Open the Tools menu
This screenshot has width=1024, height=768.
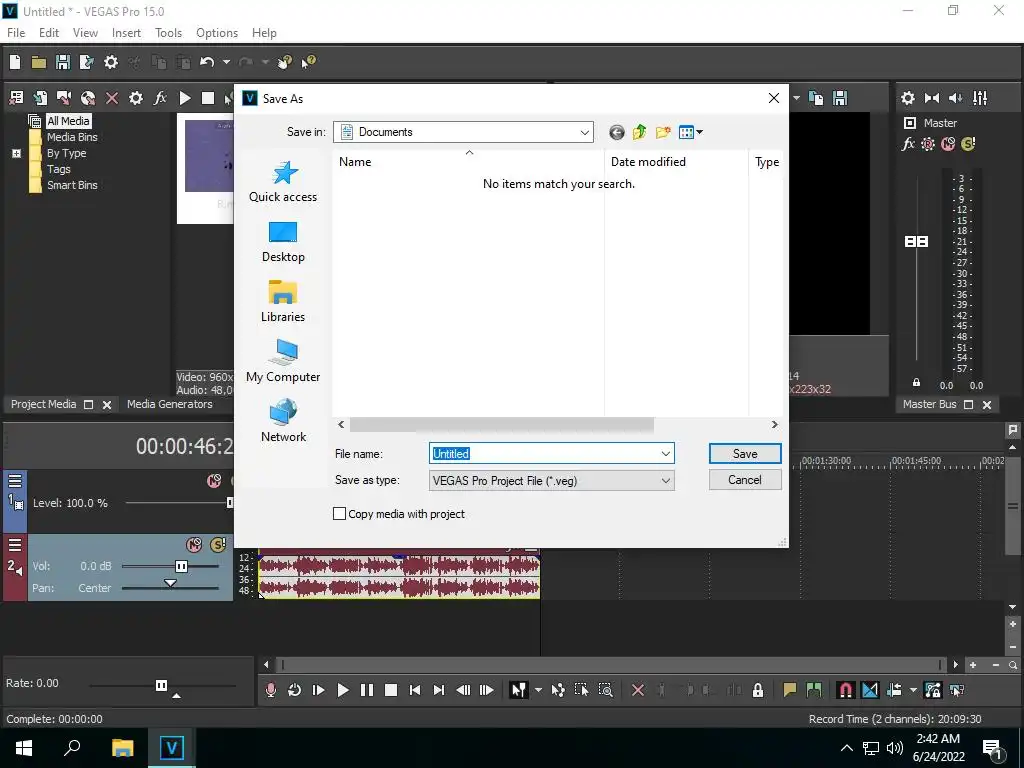pyautogui.click(x=168, y=33)
